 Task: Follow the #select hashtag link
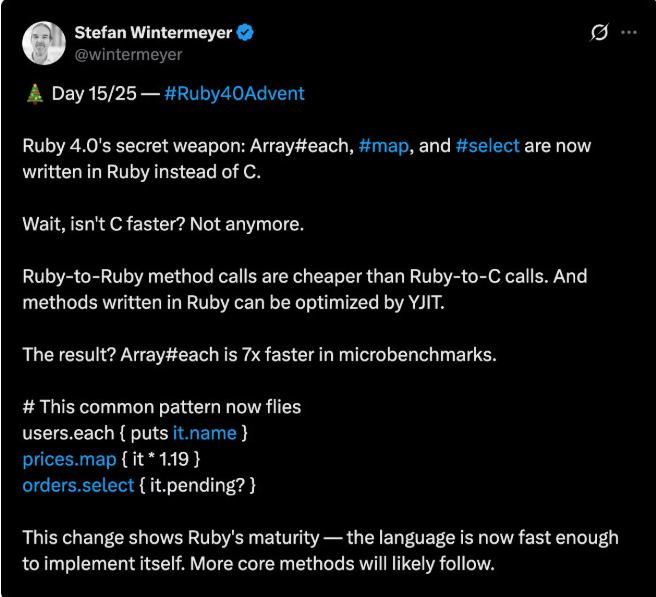487,146
